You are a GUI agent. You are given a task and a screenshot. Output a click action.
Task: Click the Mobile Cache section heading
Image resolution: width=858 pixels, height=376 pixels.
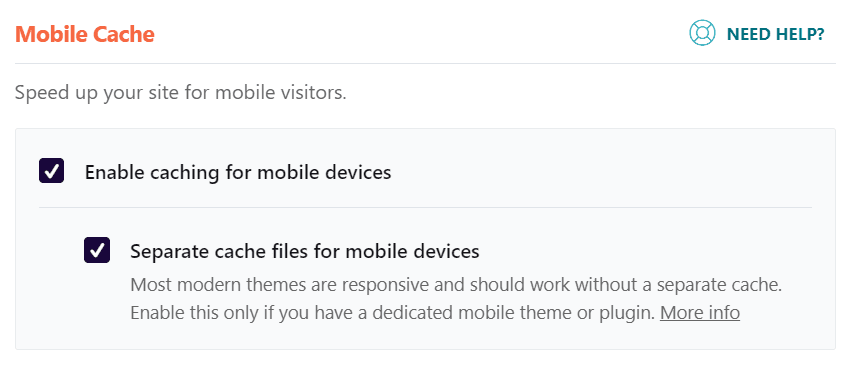85,34
